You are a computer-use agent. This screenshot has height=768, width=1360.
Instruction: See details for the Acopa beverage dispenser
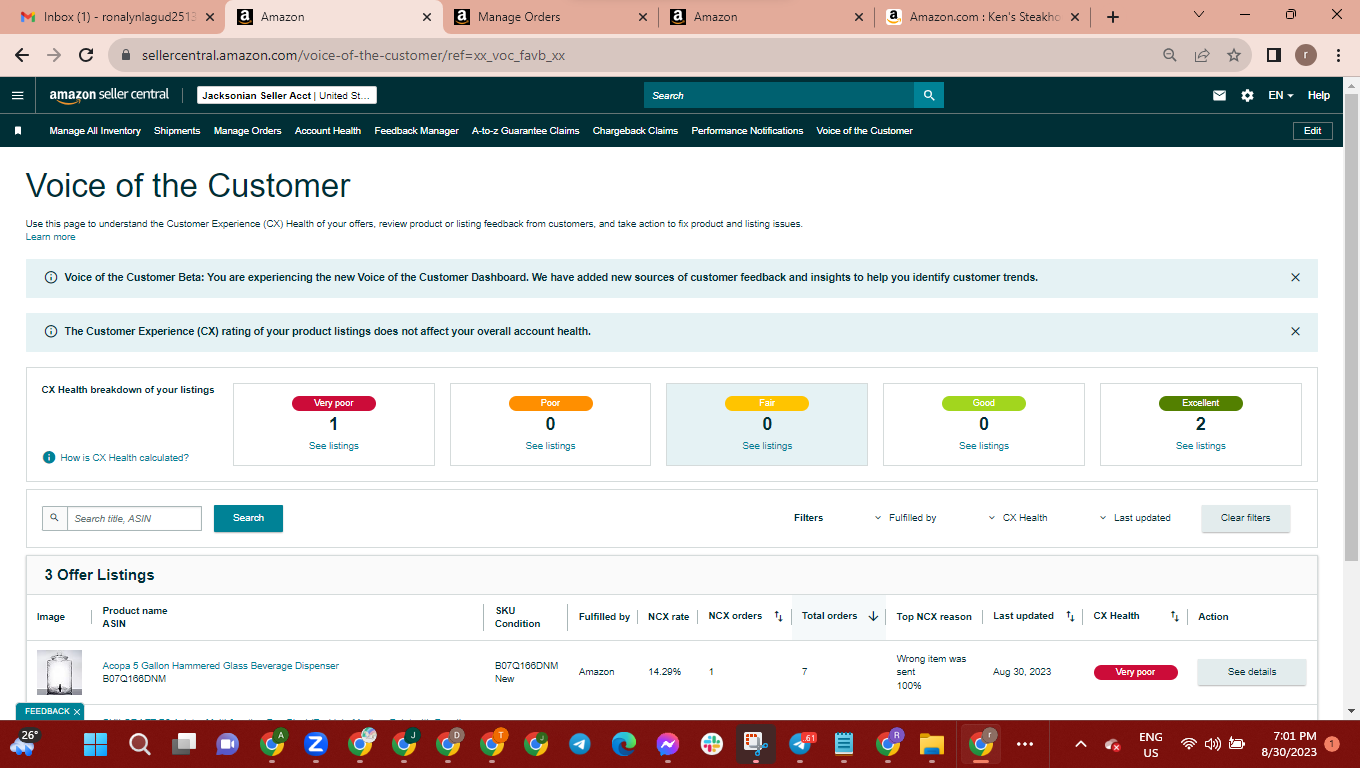[1252, 672]
